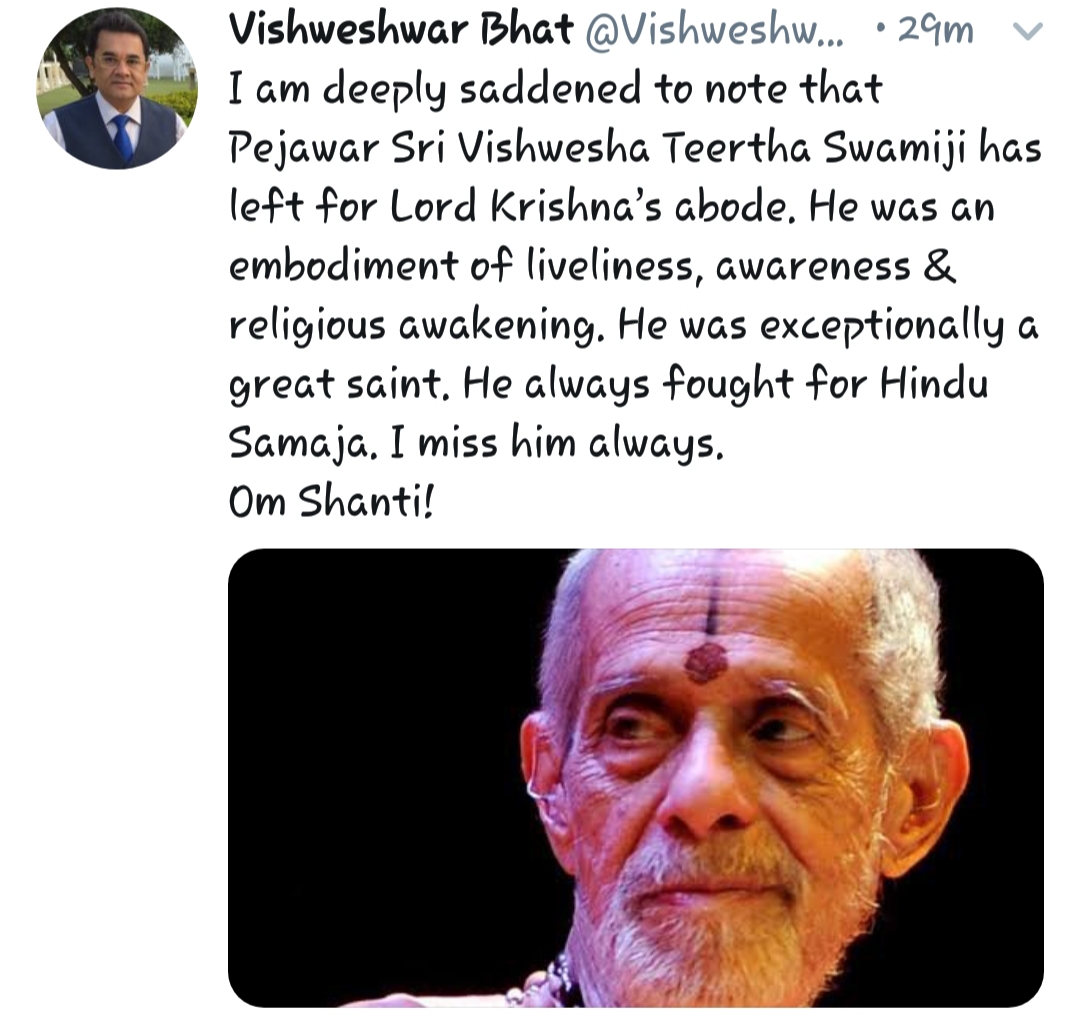
Task: Click the phrase "religious awakening"
Action: [415, 325]
